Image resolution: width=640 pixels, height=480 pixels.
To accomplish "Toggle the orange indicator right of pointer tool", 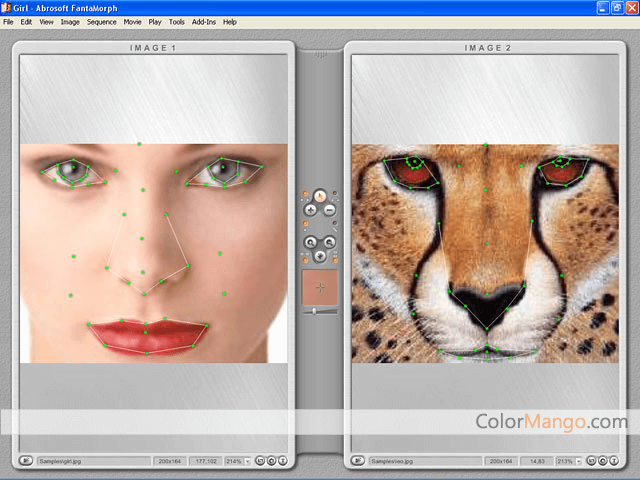I will (336, 194).
